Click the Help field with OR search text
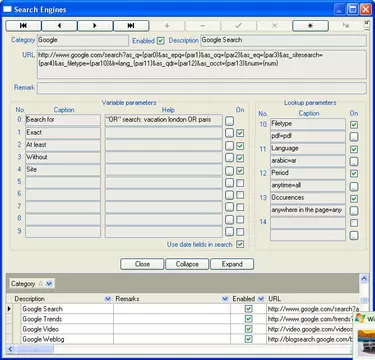The height and width of the screenshot is (360, 375). pos(164,120)
